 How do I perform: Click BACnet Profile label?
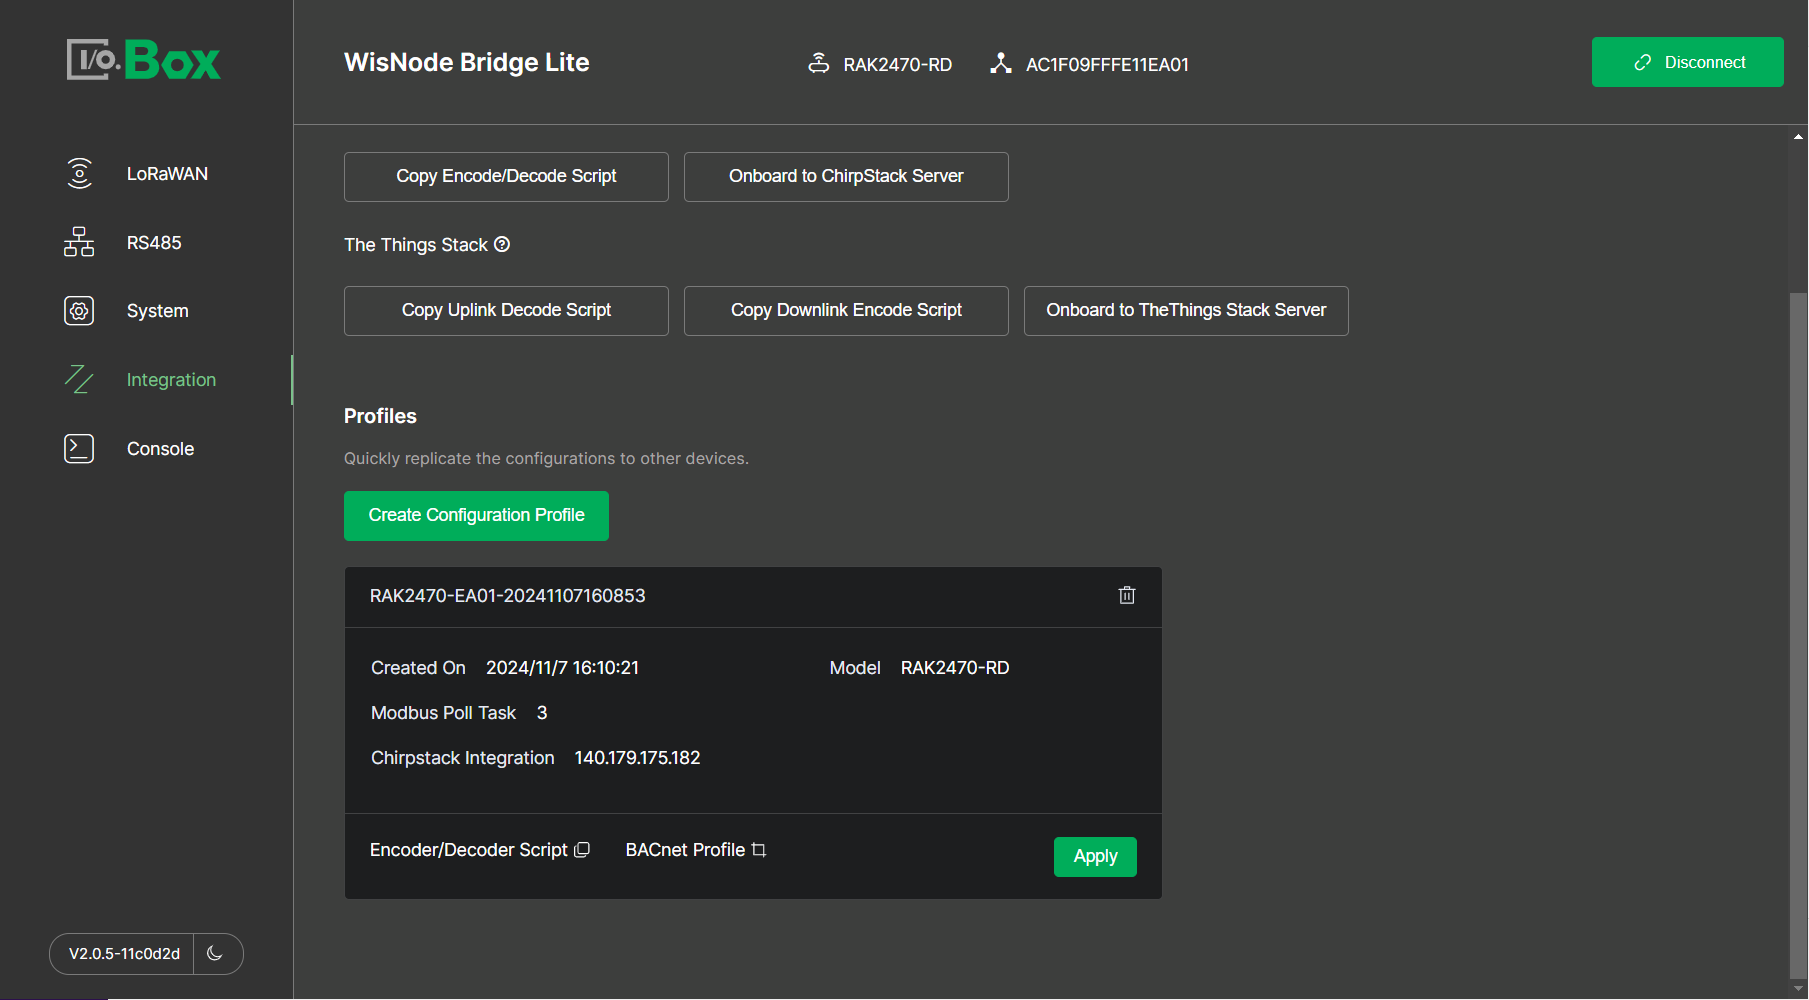pos(685,850)
